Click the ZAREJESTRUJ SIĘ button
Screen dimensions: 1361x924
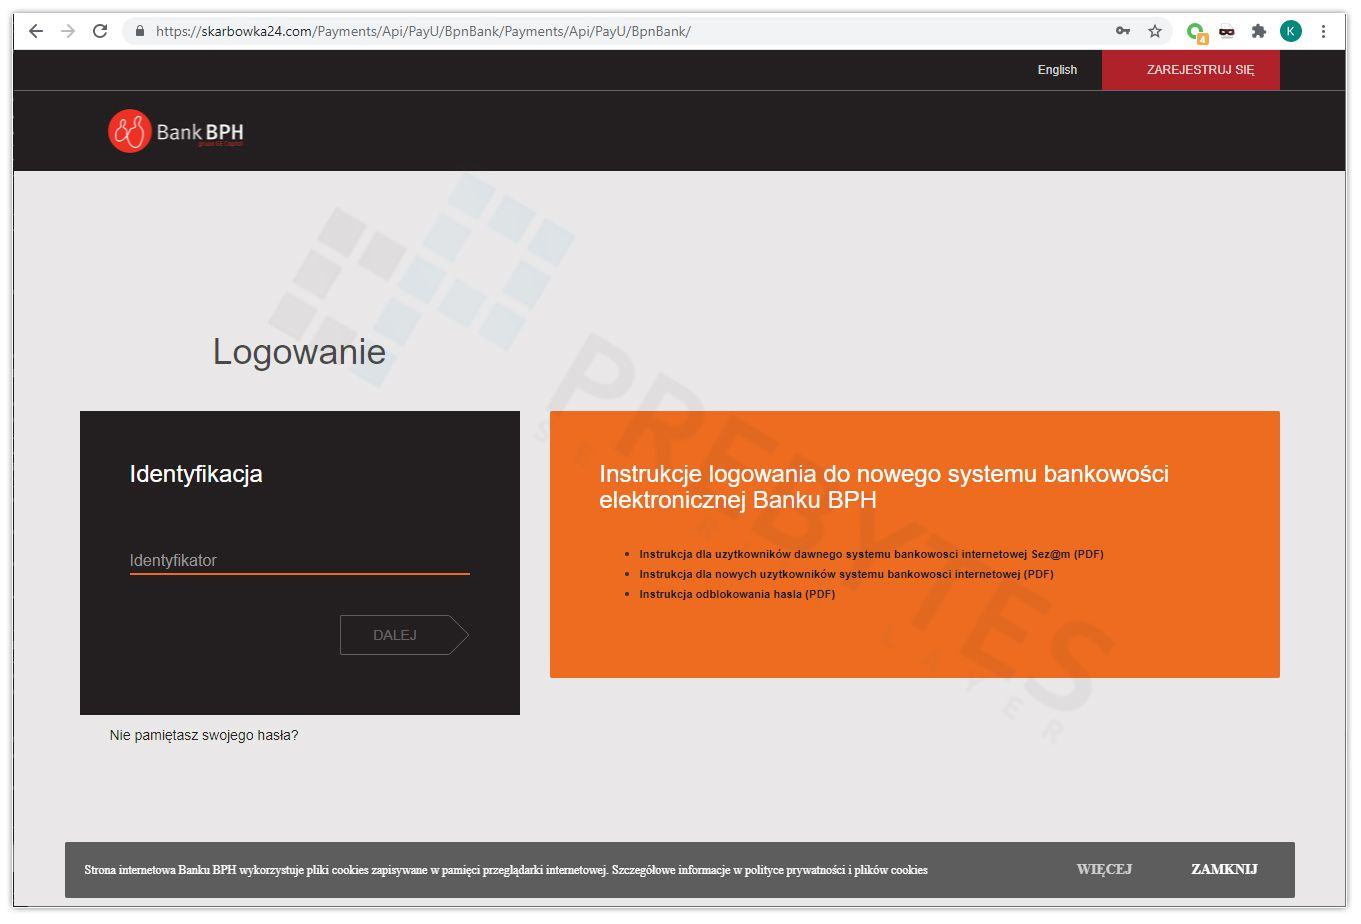[x=1190, y=70]
